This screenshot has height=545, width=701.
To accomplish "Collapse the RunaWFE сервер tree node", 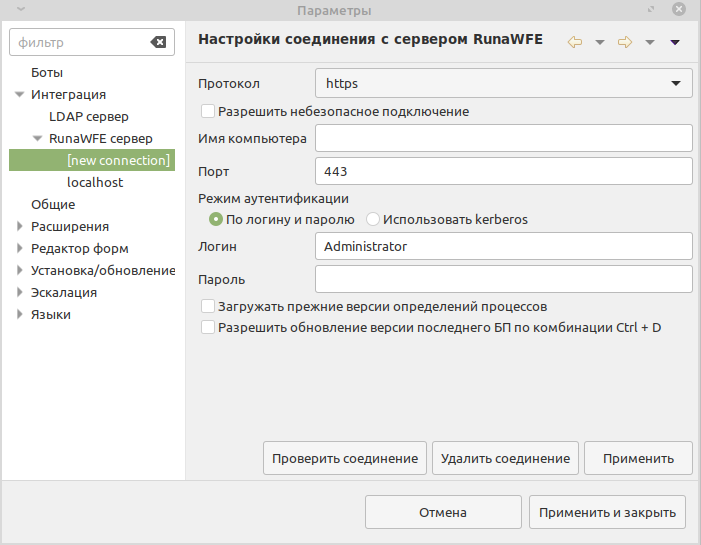I will (x=38, y=139).
